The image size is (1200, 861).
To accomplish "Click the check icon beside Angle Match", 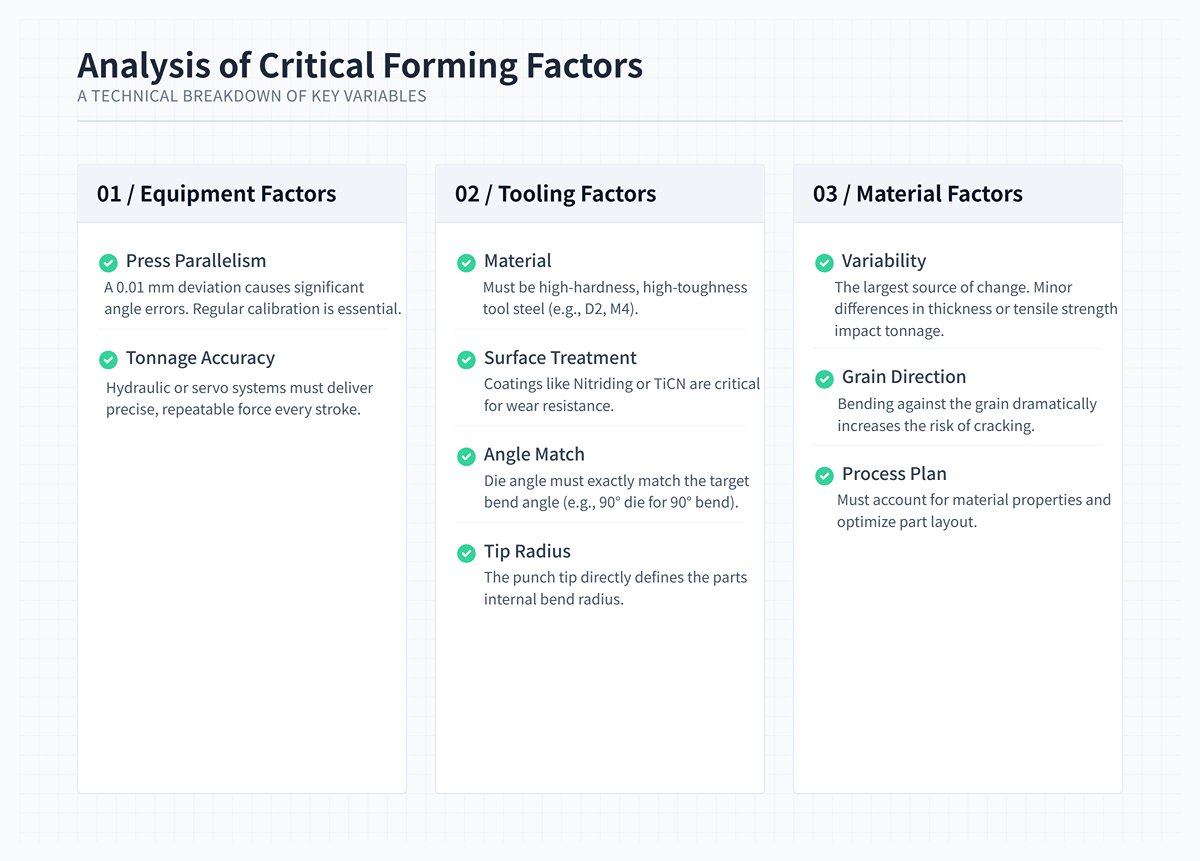I will (x=466, y=457).
